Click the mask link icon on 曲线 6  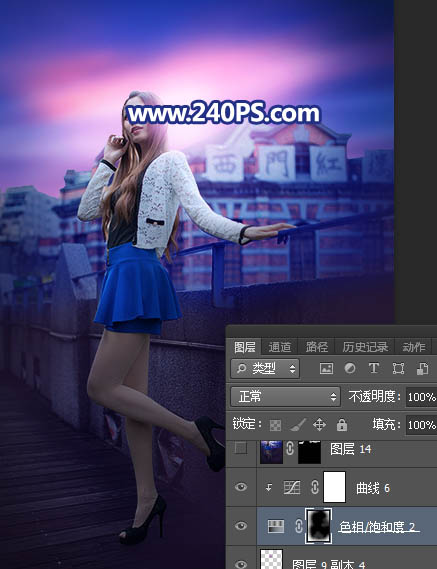(315, 488)
